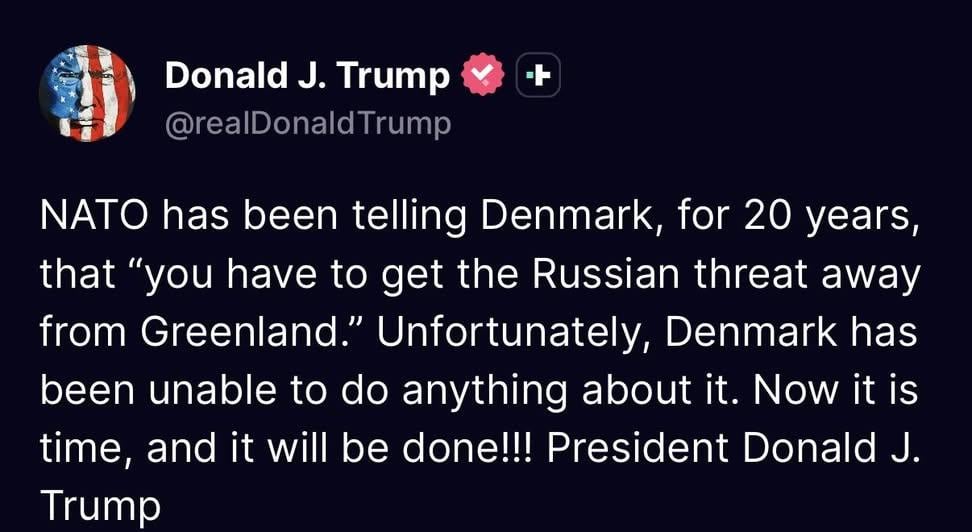972x532 pixels.
Task: Select the word NATO in the post
Action: [x=94, y=215]
